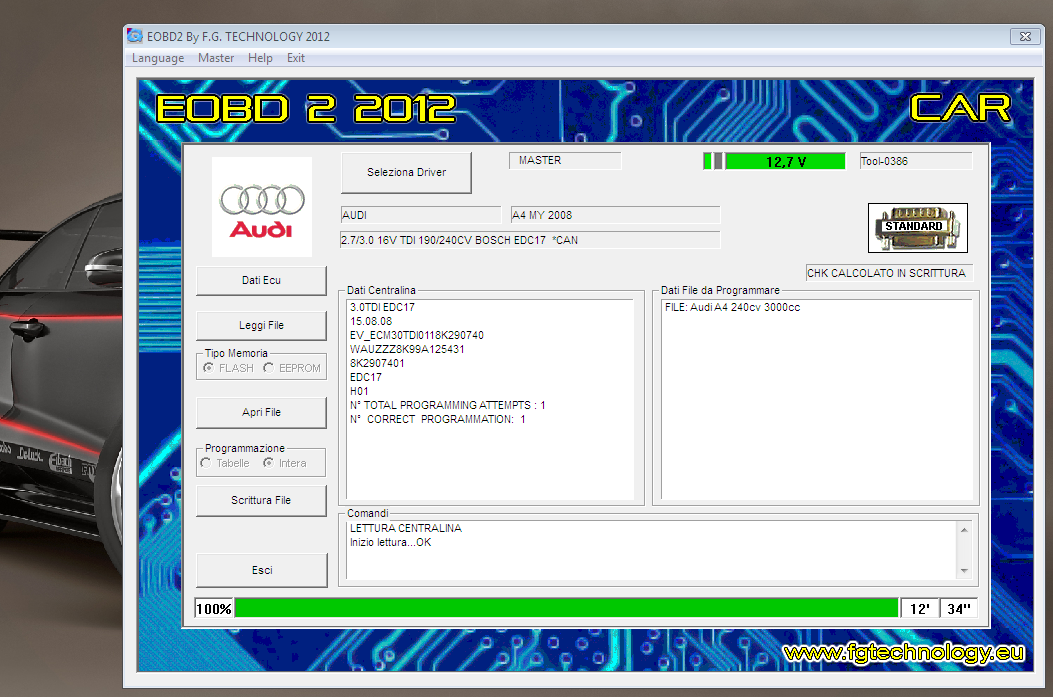1053x697 pixels.
Task: Click the Comandi scroll up arrow
Action: point(964,530)
